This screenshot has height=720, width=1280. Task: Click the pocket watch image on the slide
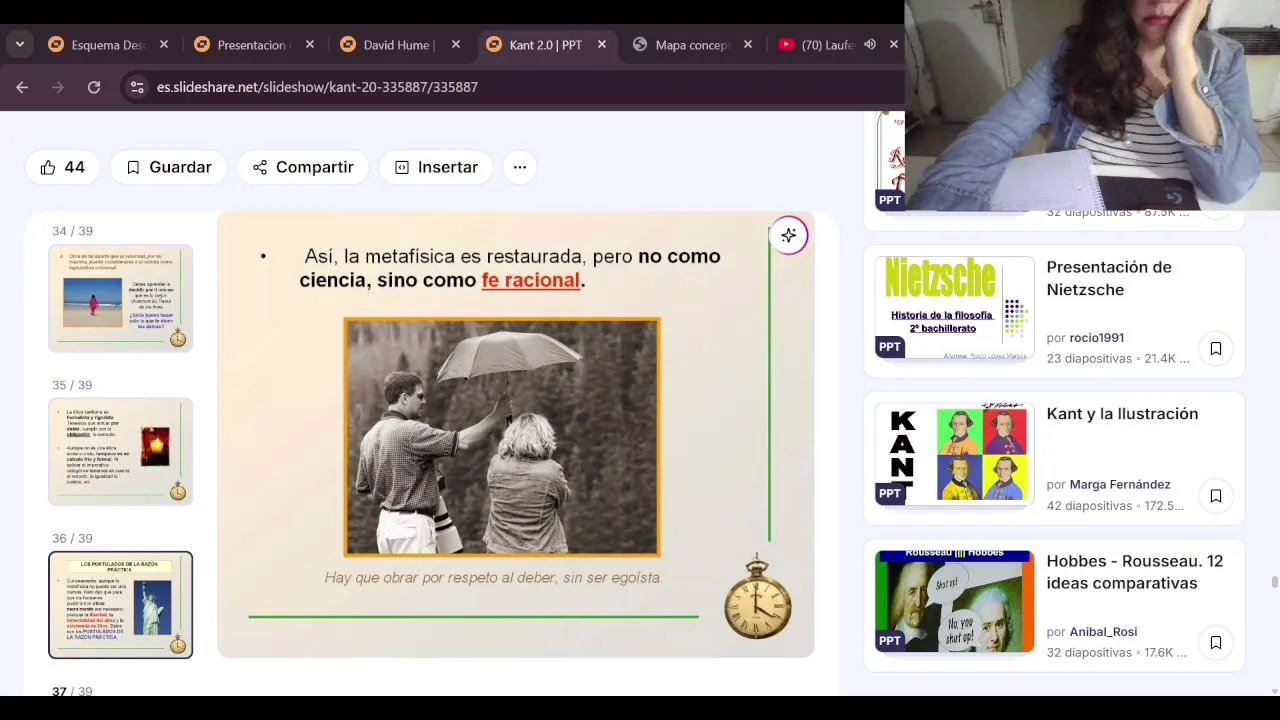click(x=758, y=597)
